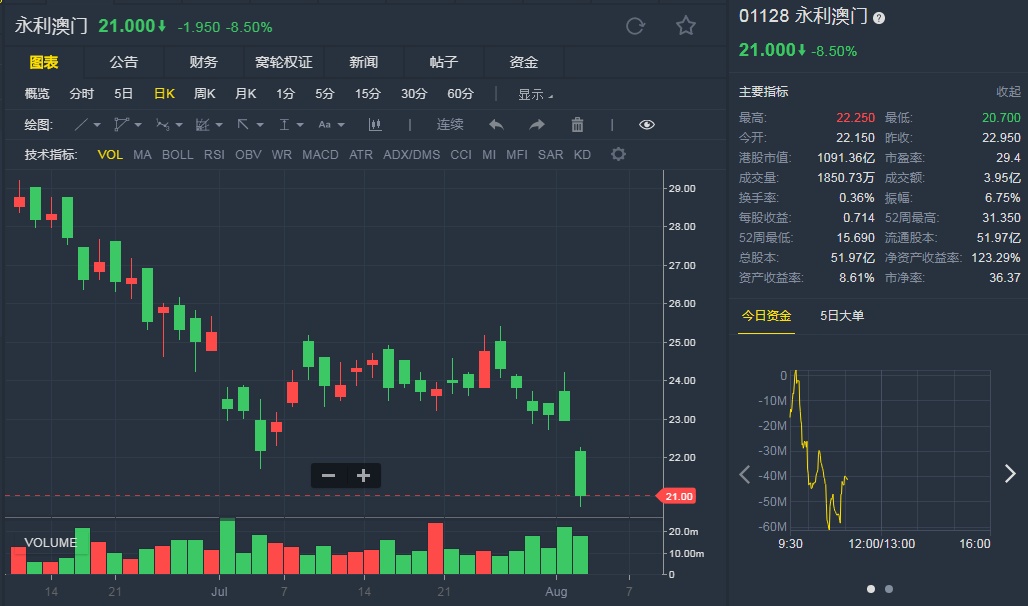This screenshot has height=606, width=1028.
Task: Add 永利澳门 to favorites with the star
Action: pos(685,26)
